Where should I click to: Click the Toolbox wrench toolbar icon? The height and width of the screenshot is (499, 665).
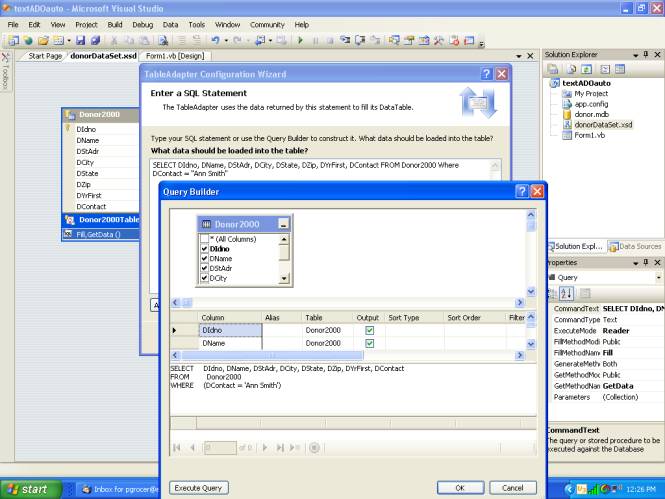(439, 40)
